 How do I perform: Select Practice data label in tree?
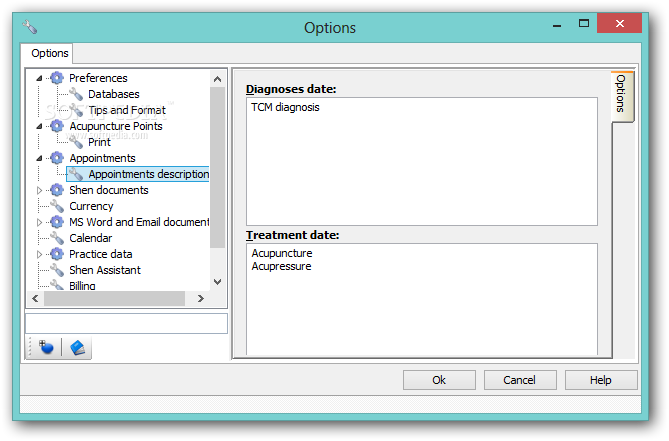(101, 254)
